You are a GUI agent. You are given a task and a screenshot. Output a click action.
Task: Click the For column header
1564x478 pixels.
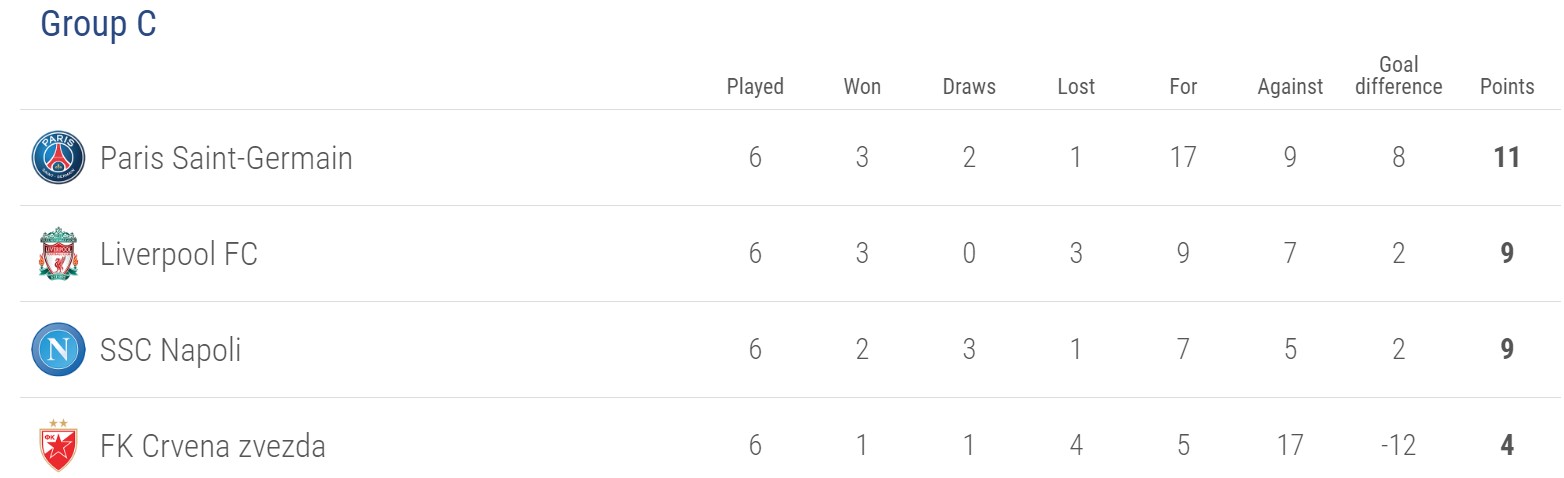pyautogui.click(x=1183, y=87)
